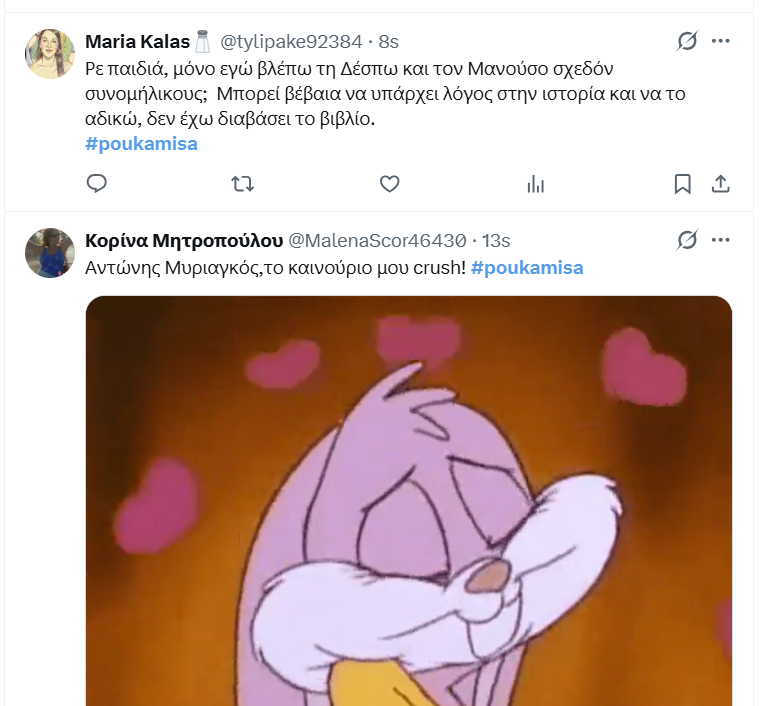Screen dimensions: 772x706
Task: Open @tylipake92384 handle
Action: pyautogui.click(x=291, y=42)
